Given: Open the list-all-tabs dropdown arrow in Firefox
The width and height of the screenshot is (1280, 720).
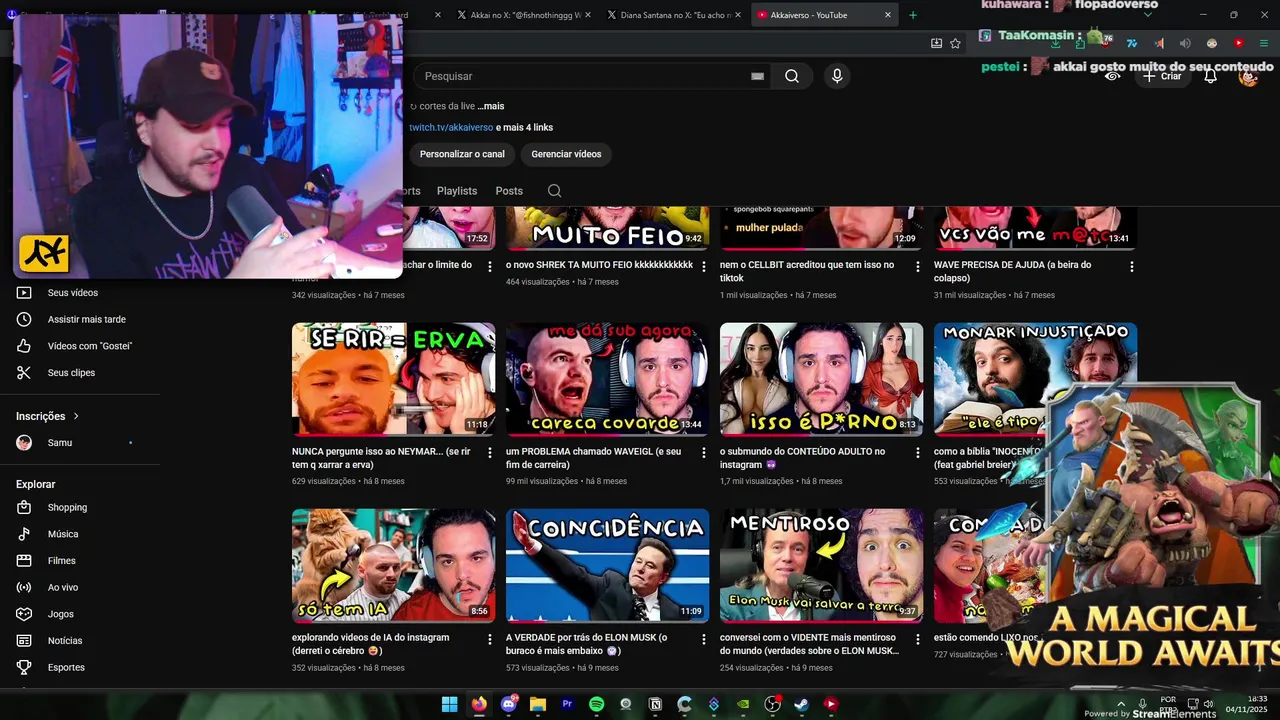Looking at the screenshot, I should click(1147, 15).
